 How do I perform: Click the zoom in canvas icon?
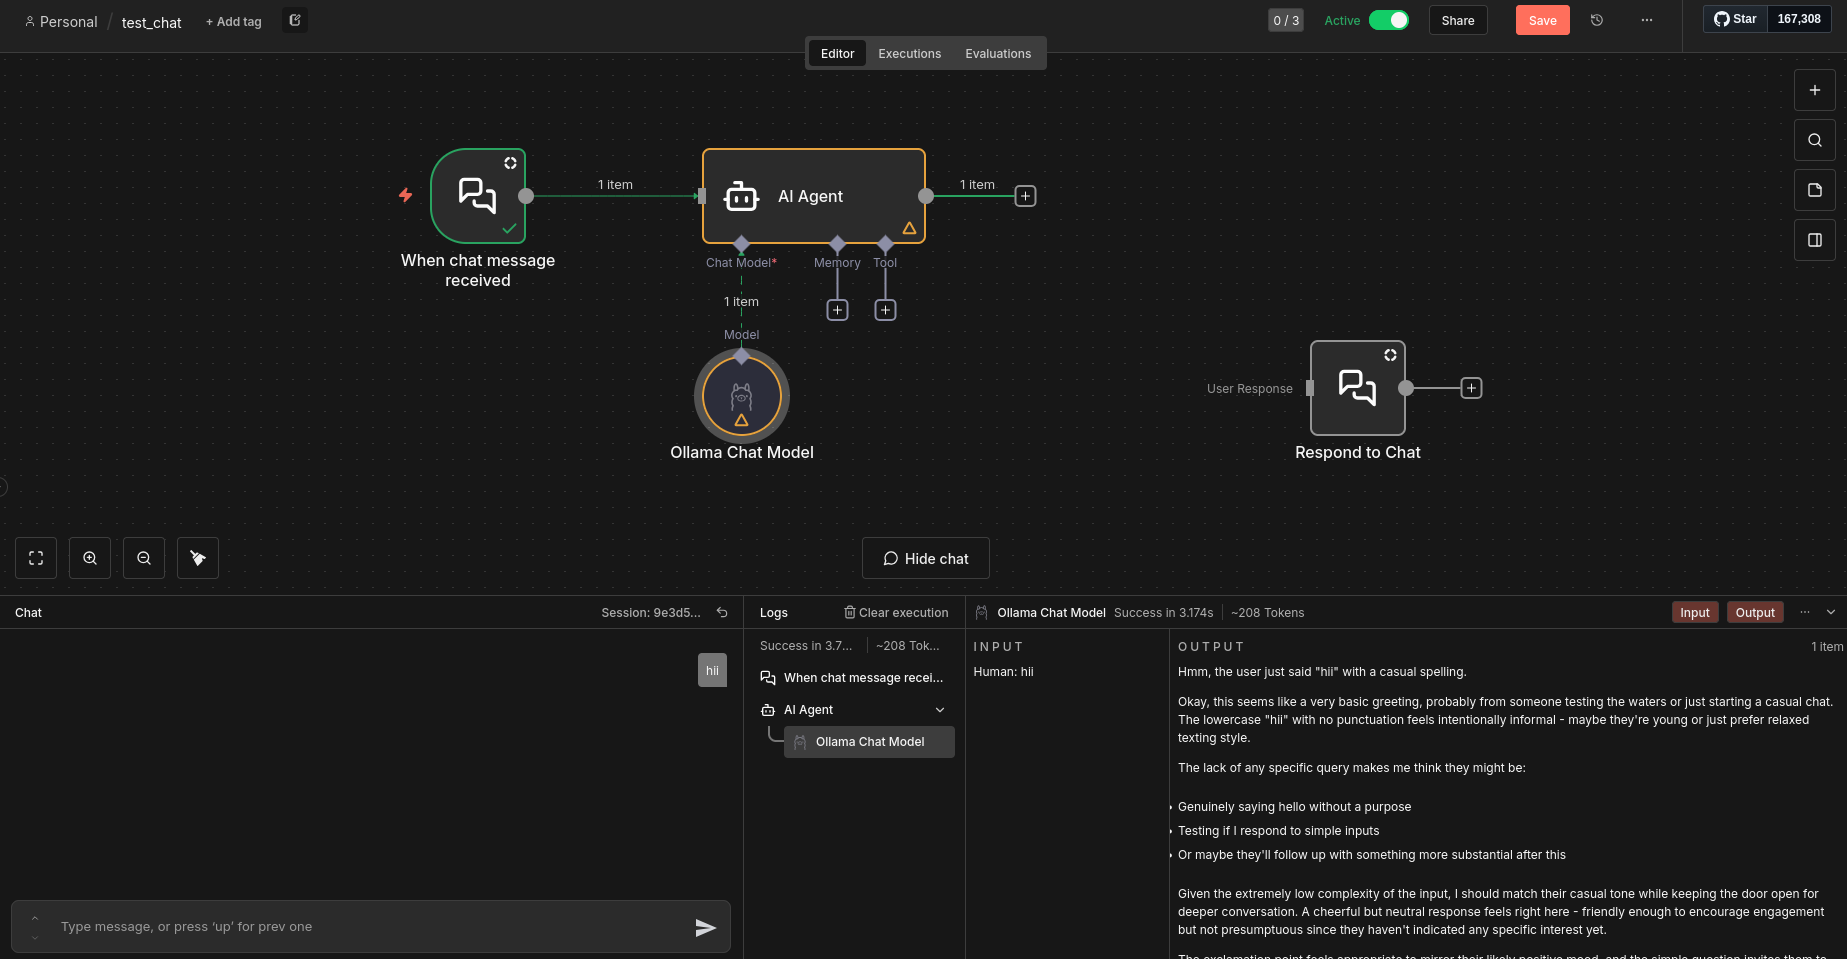90,558
